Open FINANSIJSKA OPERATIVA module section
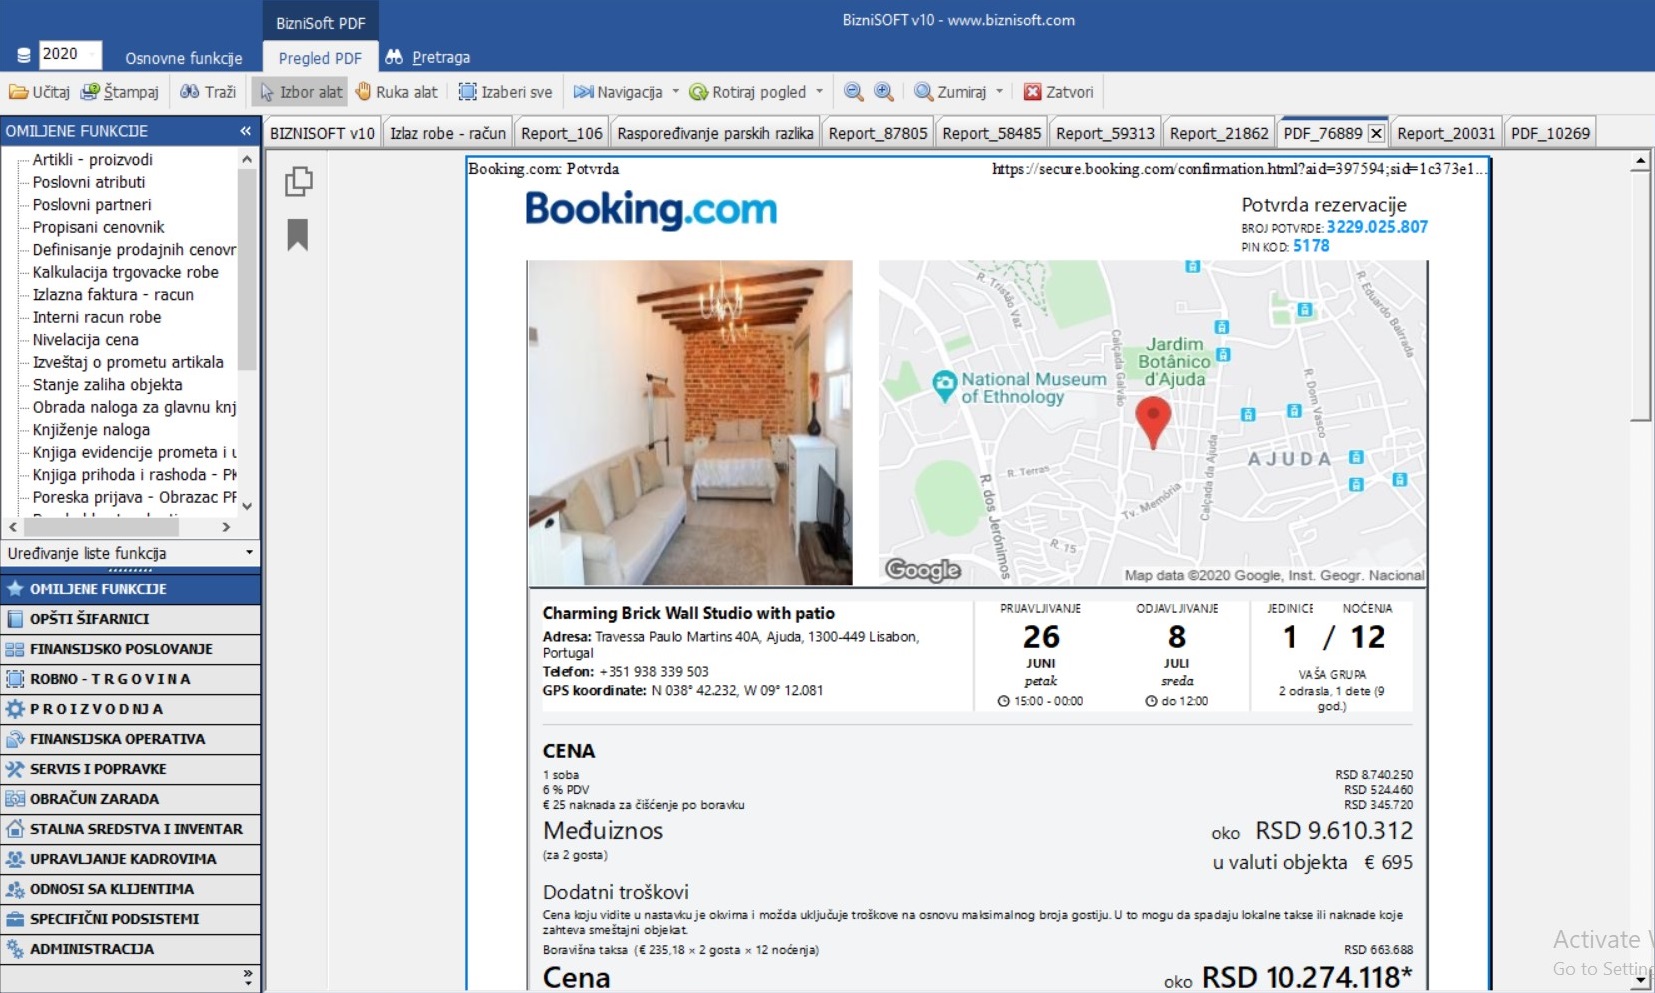Viewport: 1655px width, 993px height. point(130,739)
